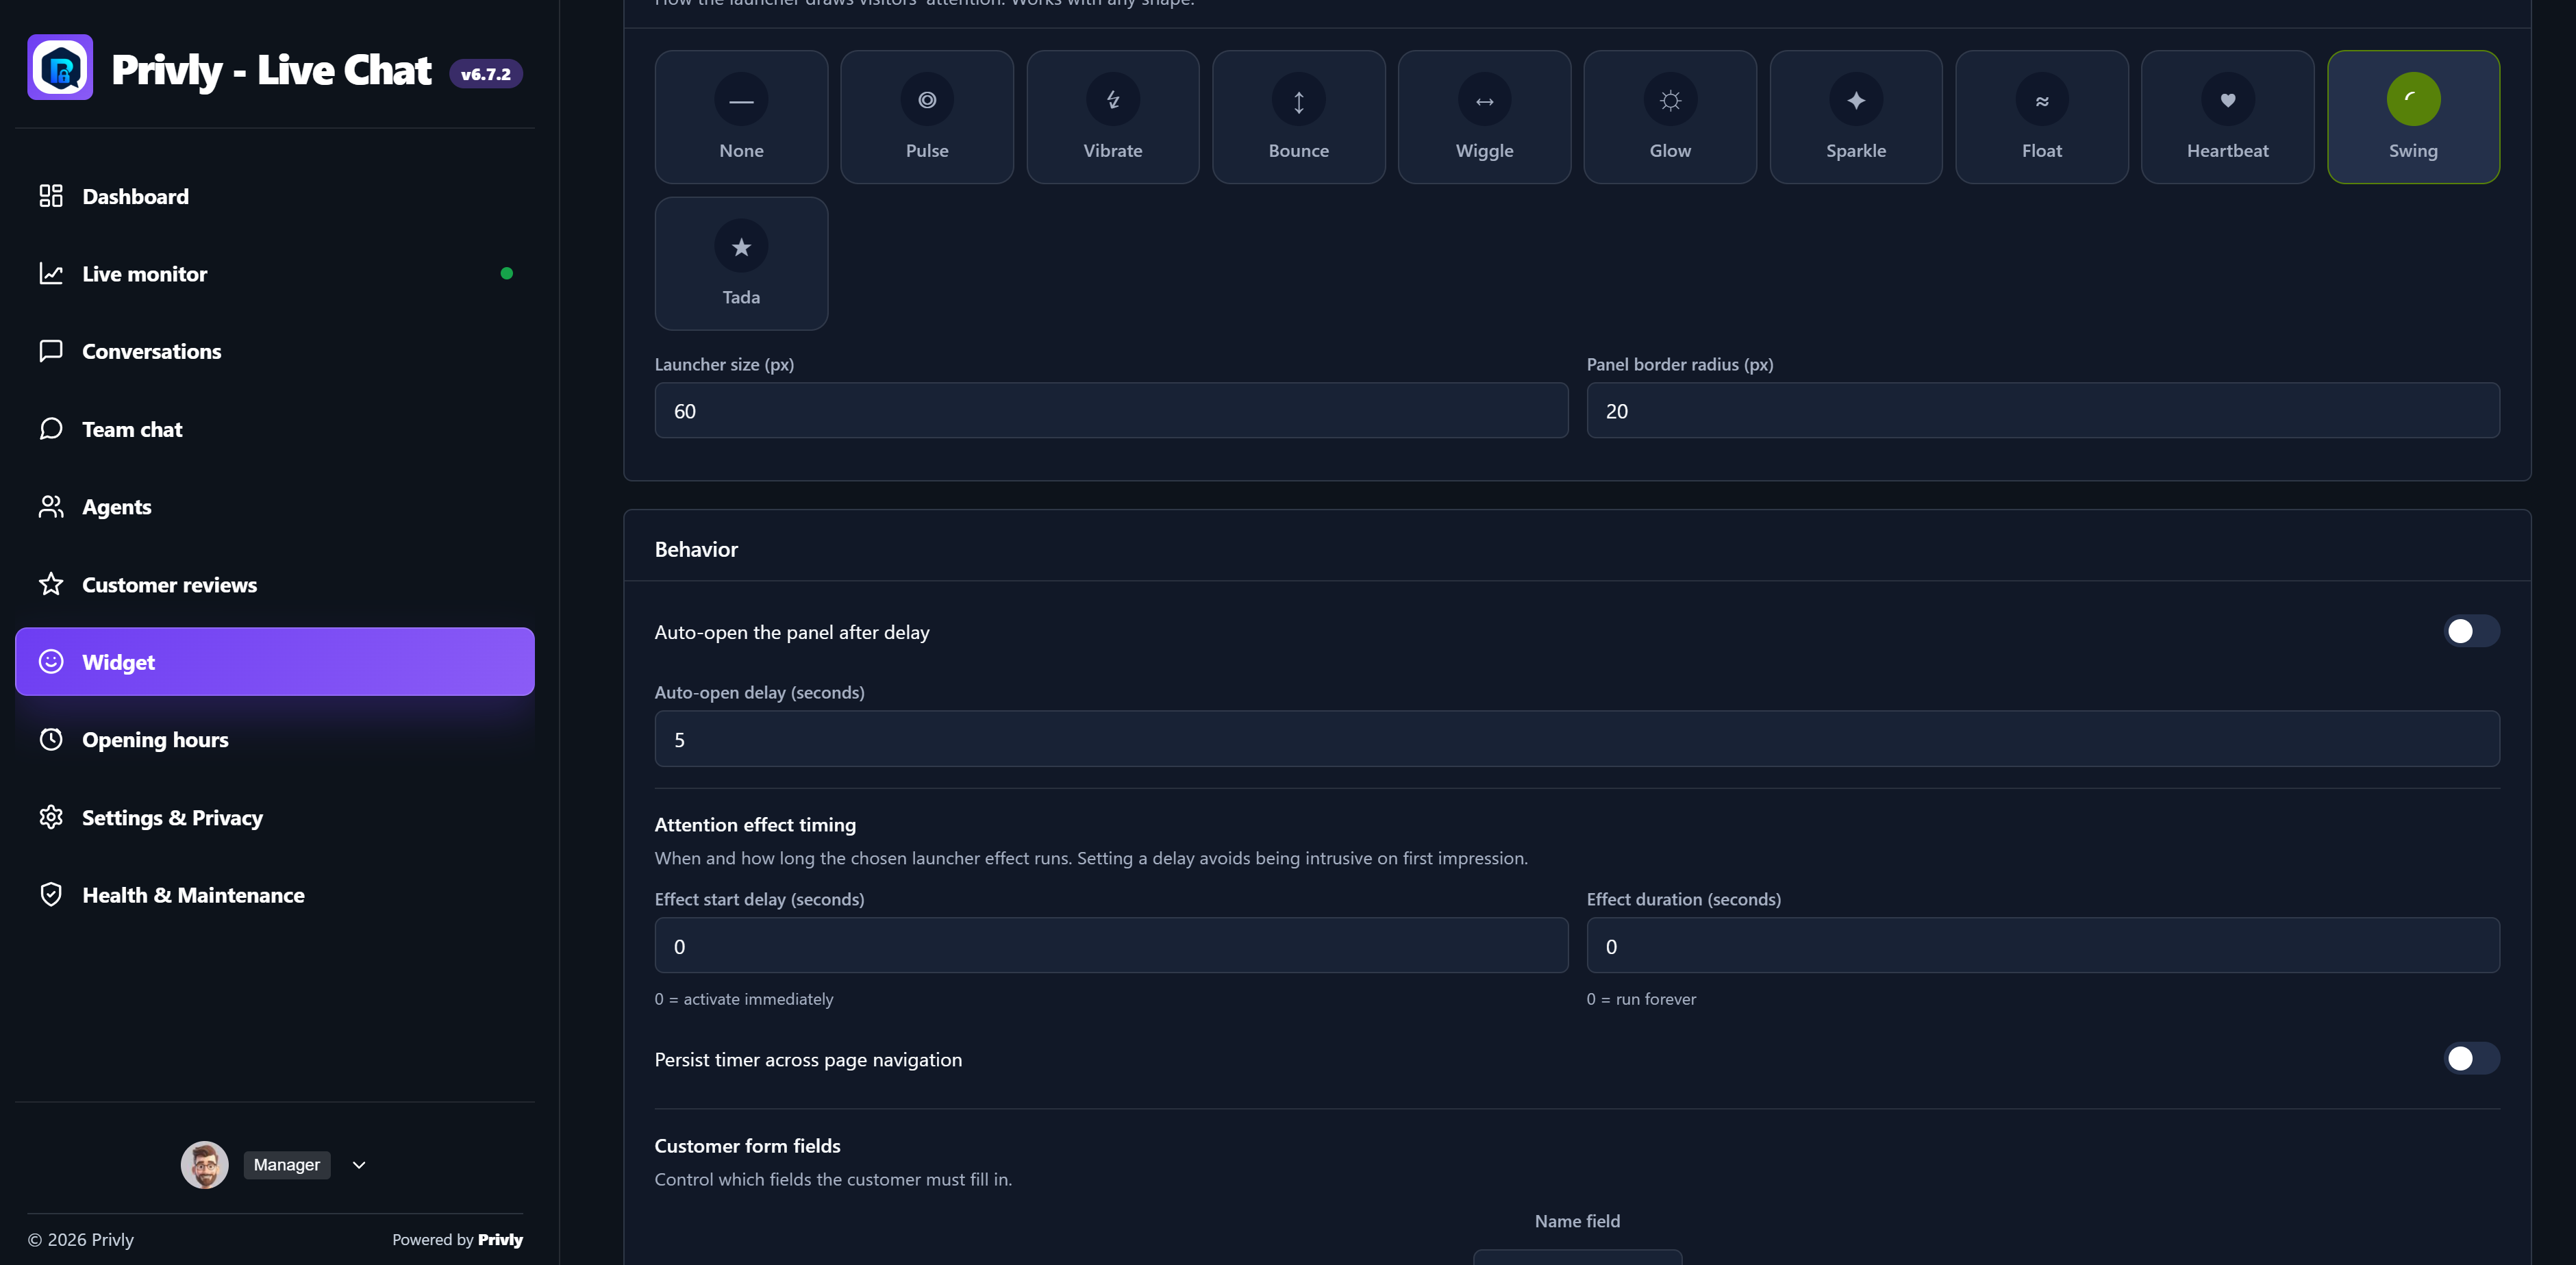Focus the Panel border radius input
Viewport: 2576px width, 1265px height.
(2043, 411)
